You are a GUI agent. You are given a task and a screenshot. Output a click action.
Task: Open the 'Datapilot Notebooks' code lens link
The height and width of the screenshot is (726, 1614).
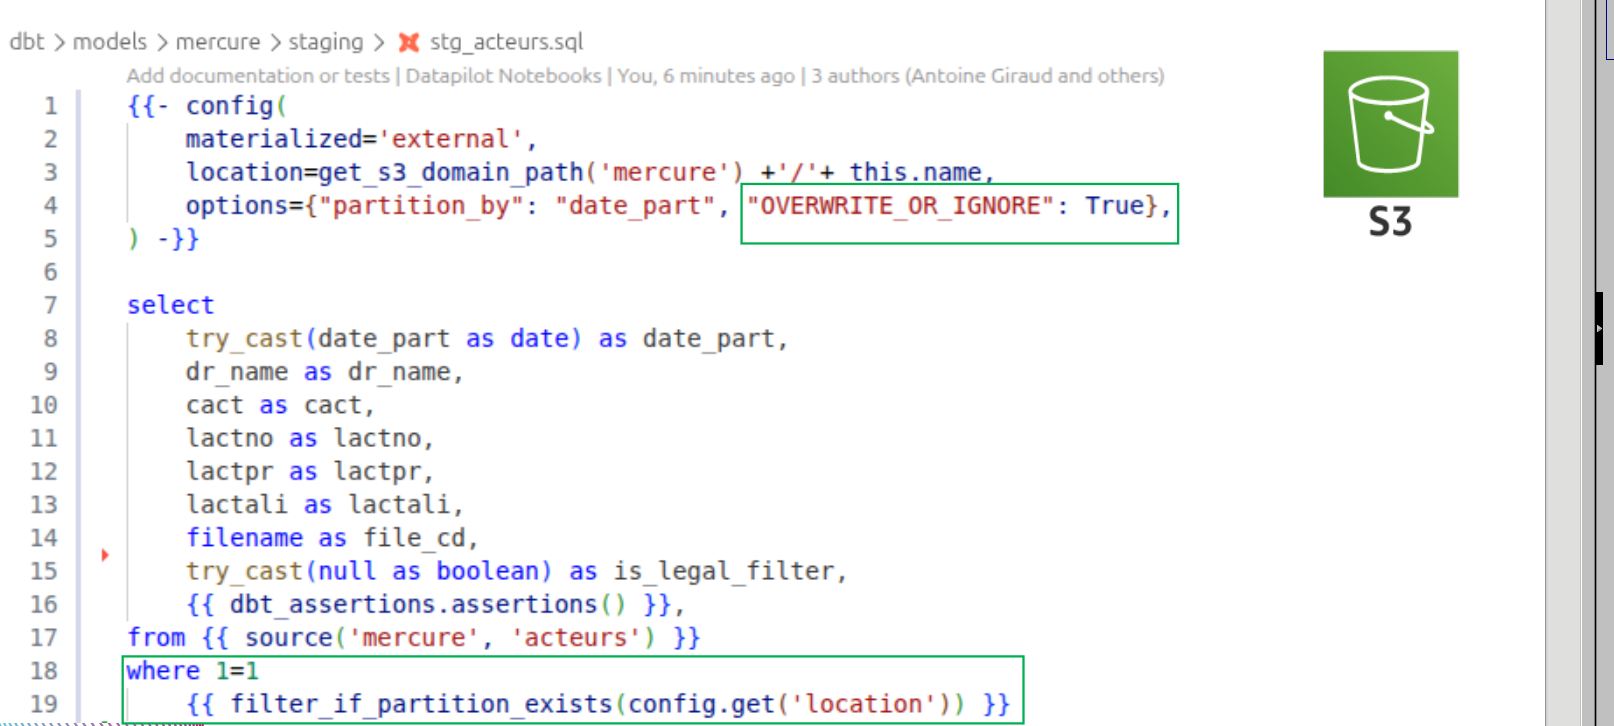[503, 76]
